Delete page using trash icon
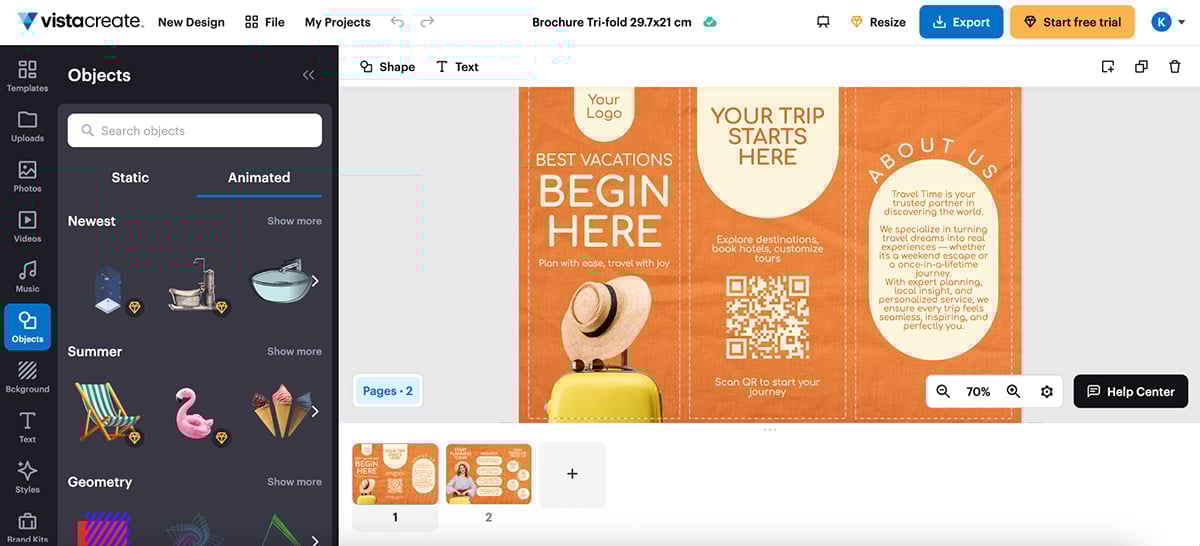1200x546 pixels. [x=1175, y=67]
